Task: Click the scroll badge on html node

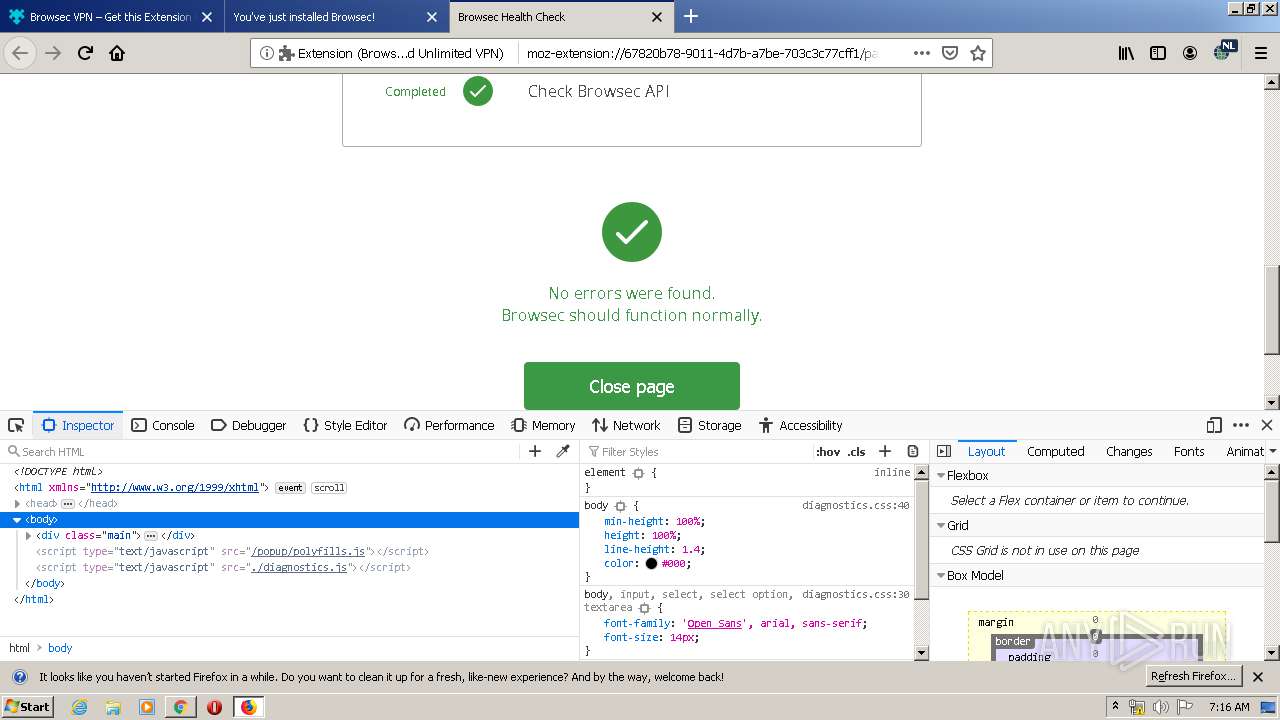Action: click(329, 488)
